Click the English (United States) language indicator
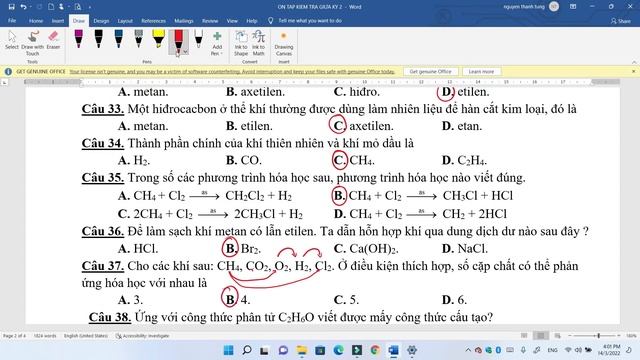The width and height of the screenshot is (640, 360). click(86, 336)
